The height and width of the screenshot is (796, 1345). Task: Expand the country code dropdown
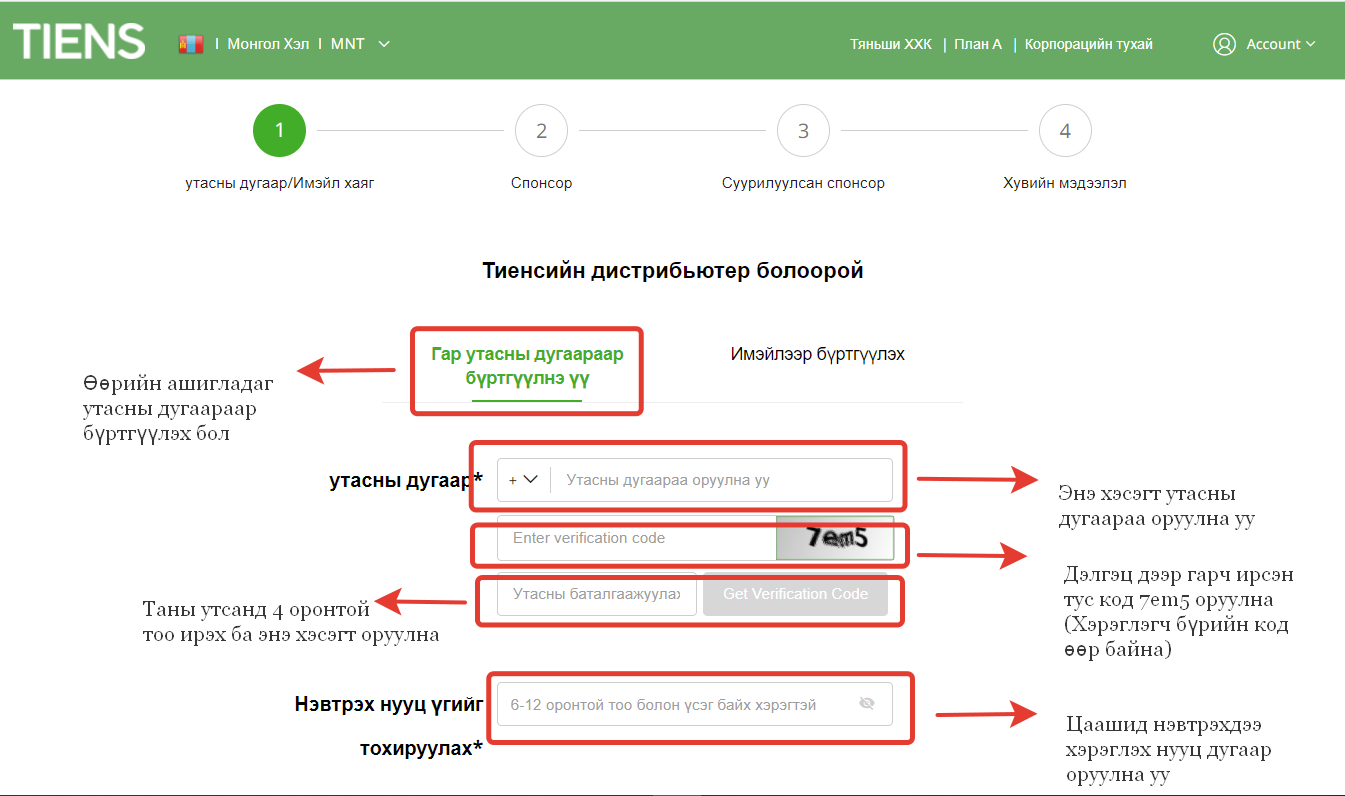pos(523,480)
